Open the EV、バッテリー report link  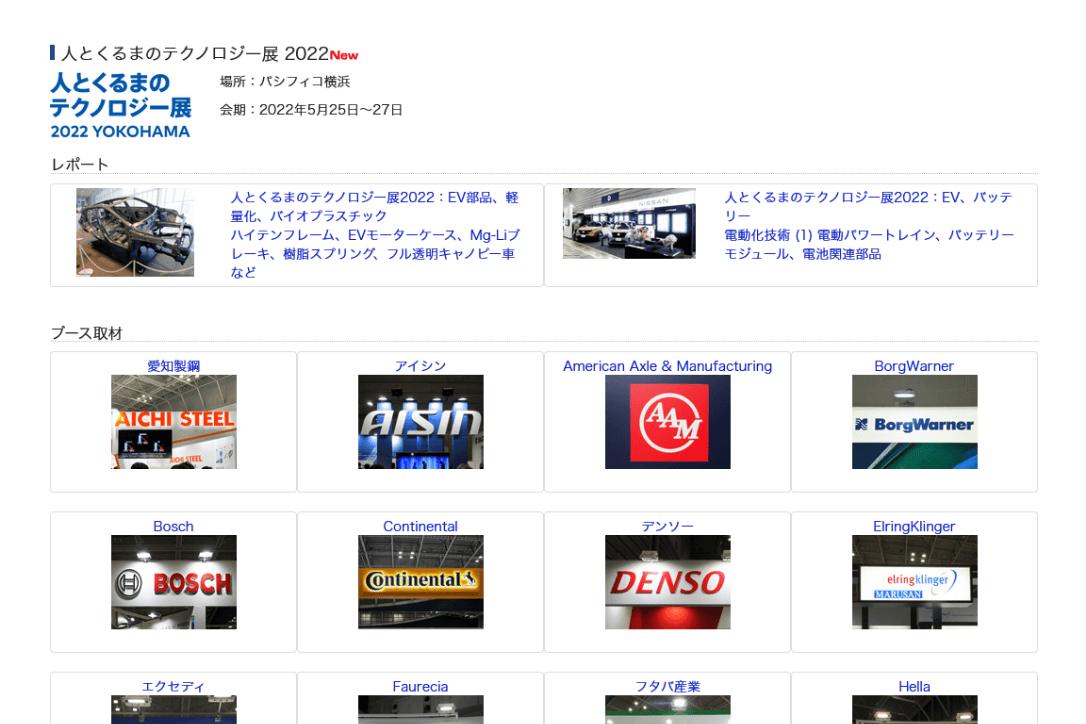(x=869, y=226)
